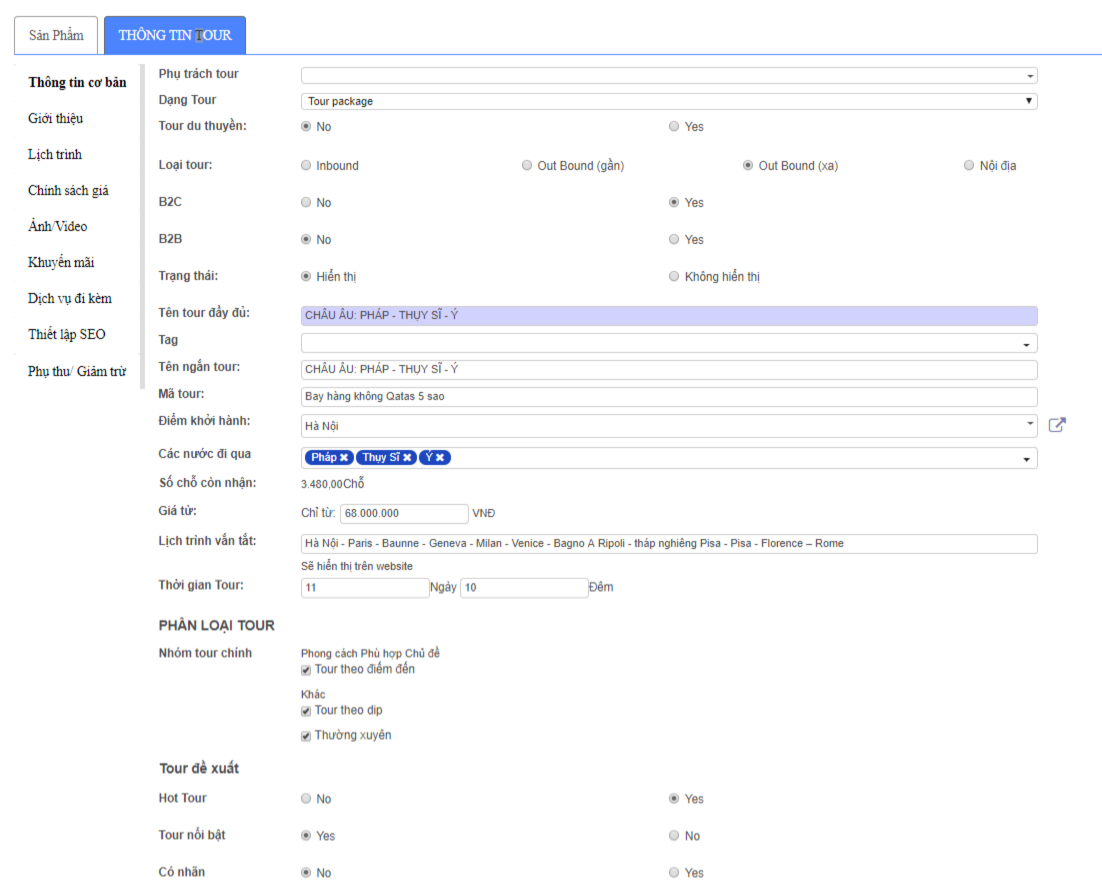This screenshot has height=893, width=1102.
Task: Open the Giới thiệu section
Action: [x=56, y=118]
